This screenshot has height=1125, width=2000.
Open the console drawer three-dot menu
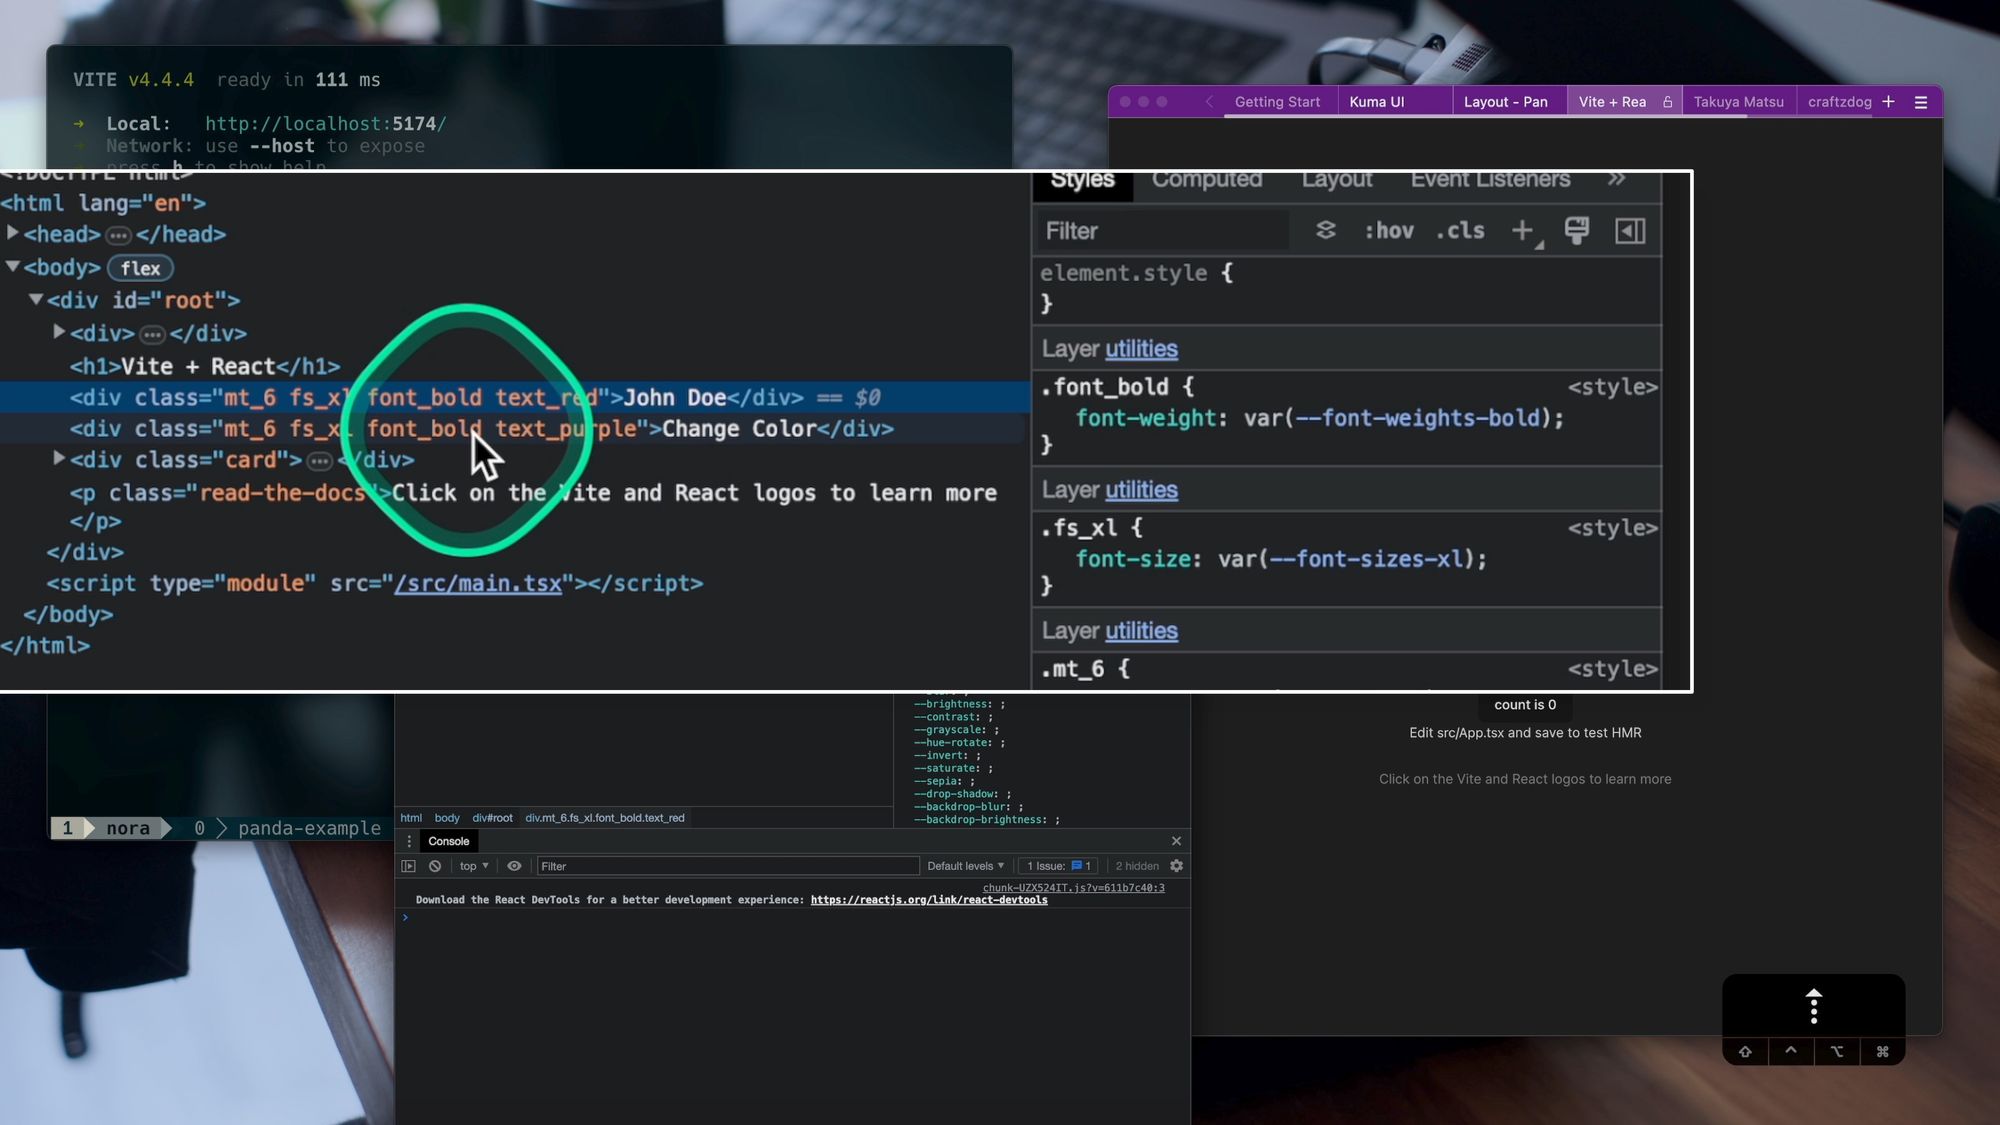click(409, 841)
